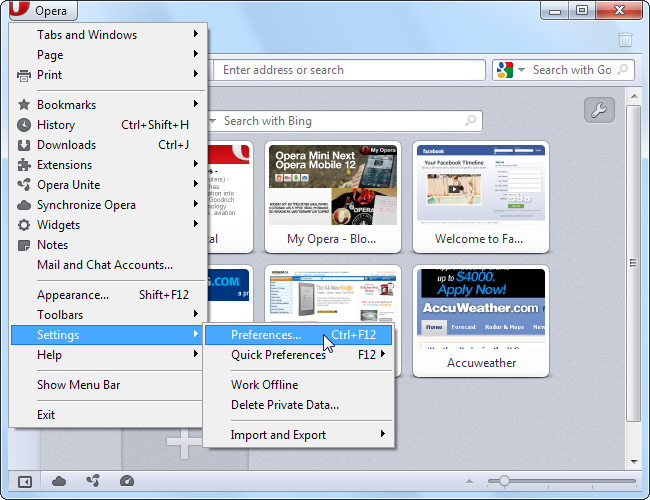Expand the Tabs and Windows submenu
The image size is (650, 500).
pos(109,35)
